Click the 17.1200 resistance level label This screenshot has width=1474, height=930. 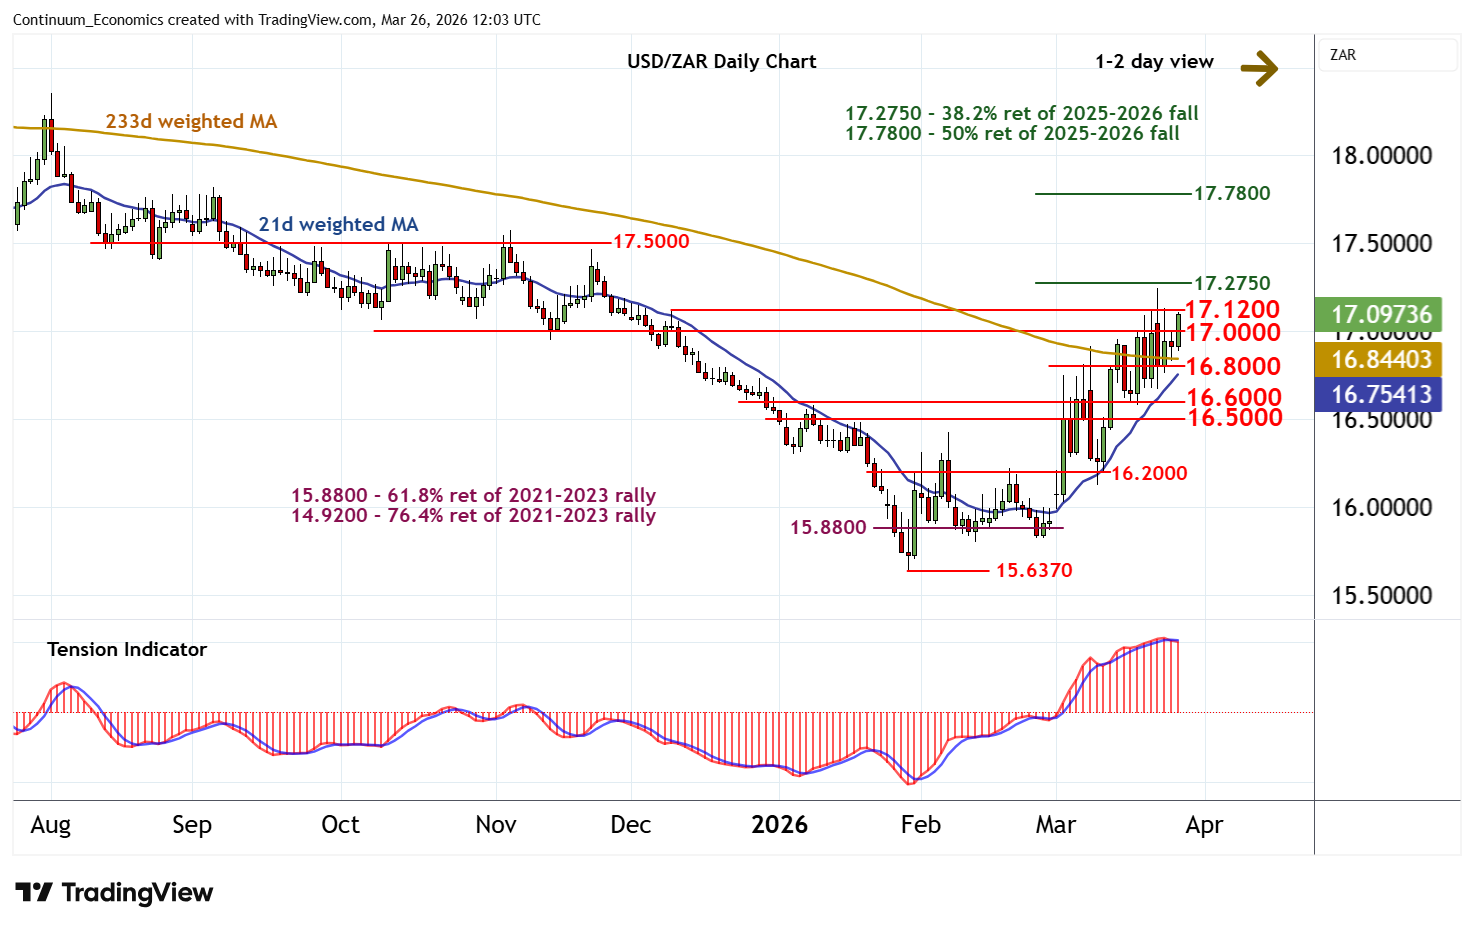tap(1232, 309)
